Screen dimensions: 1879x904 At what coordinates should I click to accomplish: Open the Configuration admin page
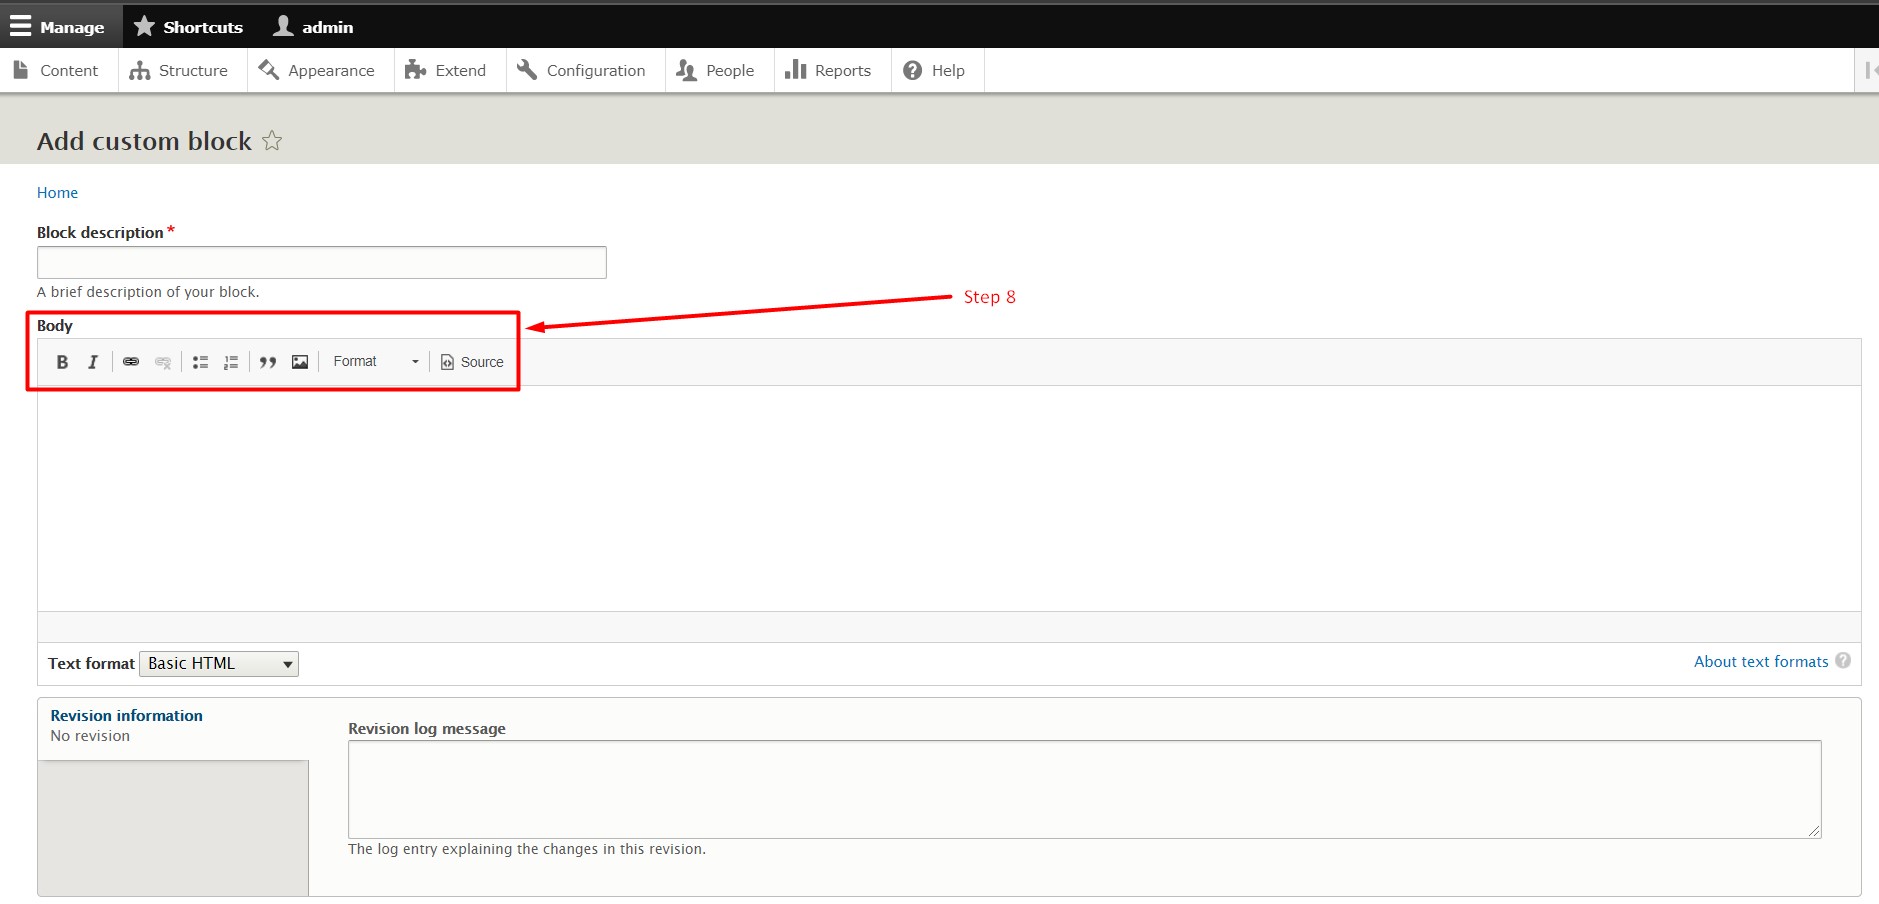click(582, 70)
